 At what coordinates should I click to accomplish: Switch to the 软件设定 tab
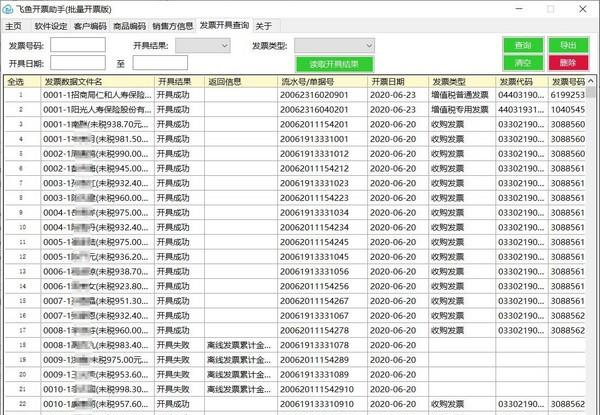(x=51, y=26)
